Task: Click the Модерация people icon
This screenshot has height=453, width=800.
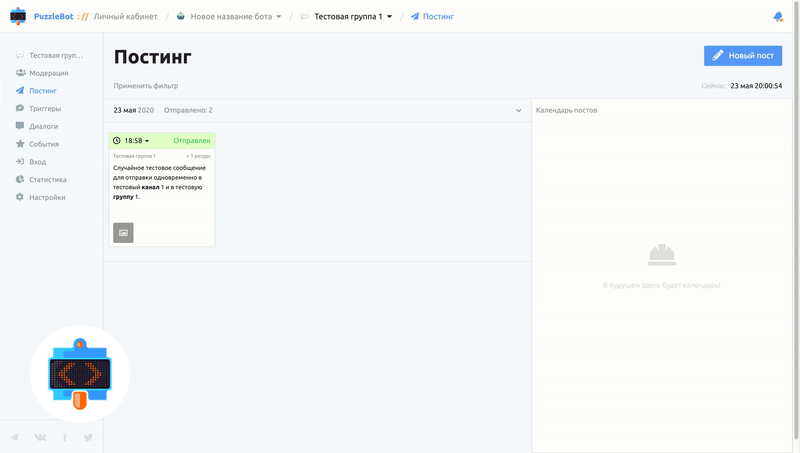Action: [x=20, y=72]
